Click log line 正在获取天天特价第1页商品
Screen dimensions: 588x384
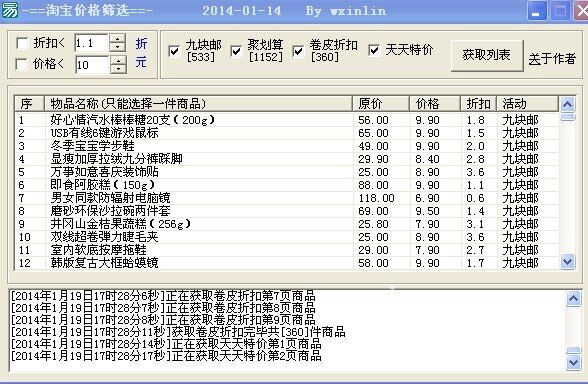click(166, 344)
